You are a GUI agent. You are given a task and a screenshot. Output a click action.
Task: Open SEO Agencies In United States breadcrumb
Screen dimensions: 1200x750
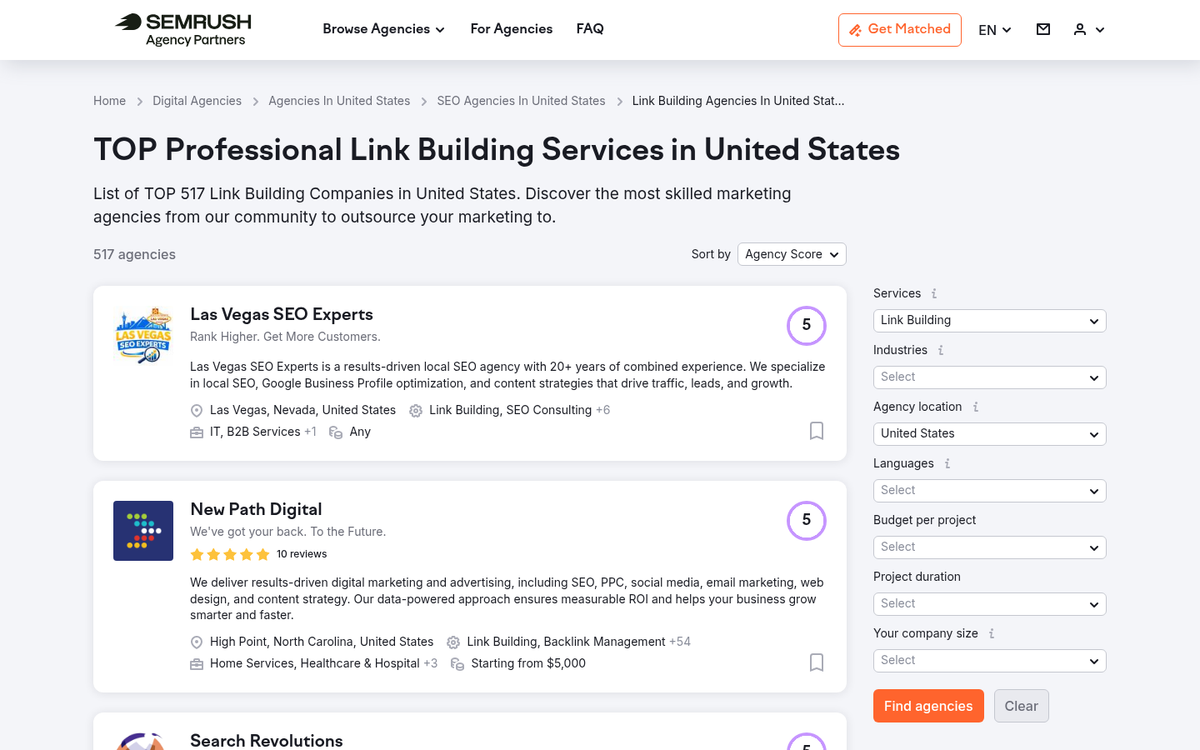click(521, 101)
